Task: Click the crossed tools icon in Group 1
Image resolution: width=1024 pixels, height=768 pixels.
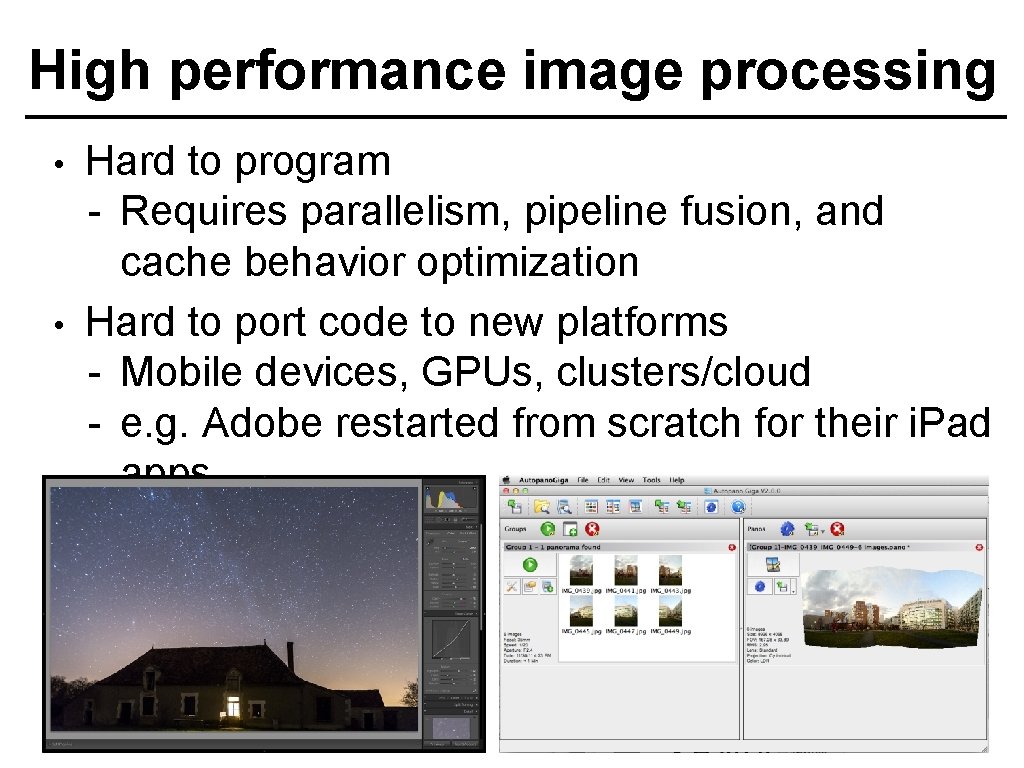Action: click(512, 586)
